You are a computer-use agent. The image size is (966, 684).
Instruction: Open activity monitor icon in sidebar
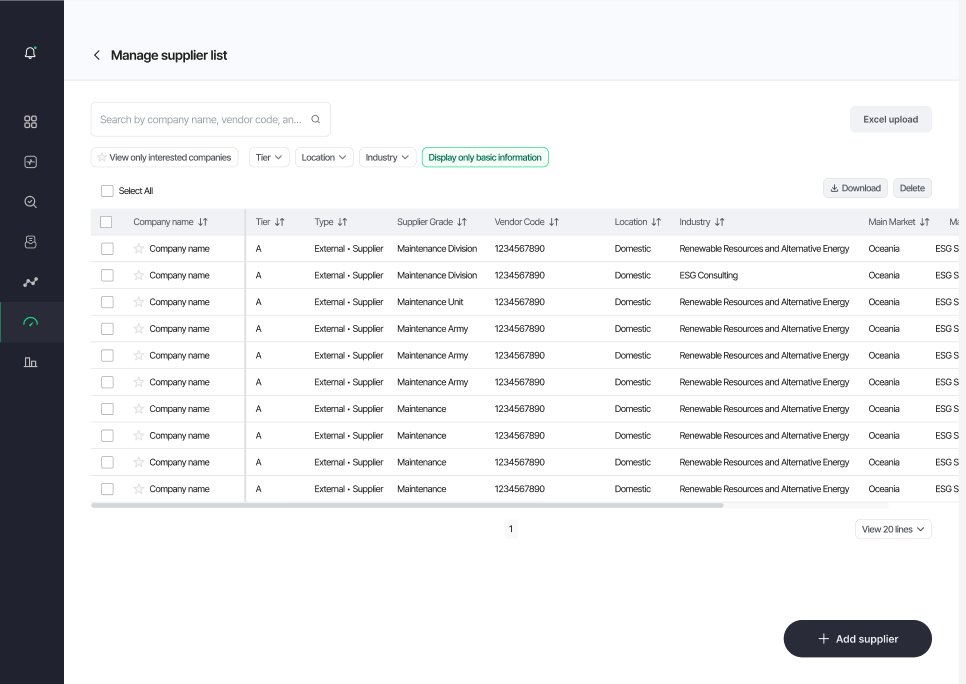click(x=30, y=162)
